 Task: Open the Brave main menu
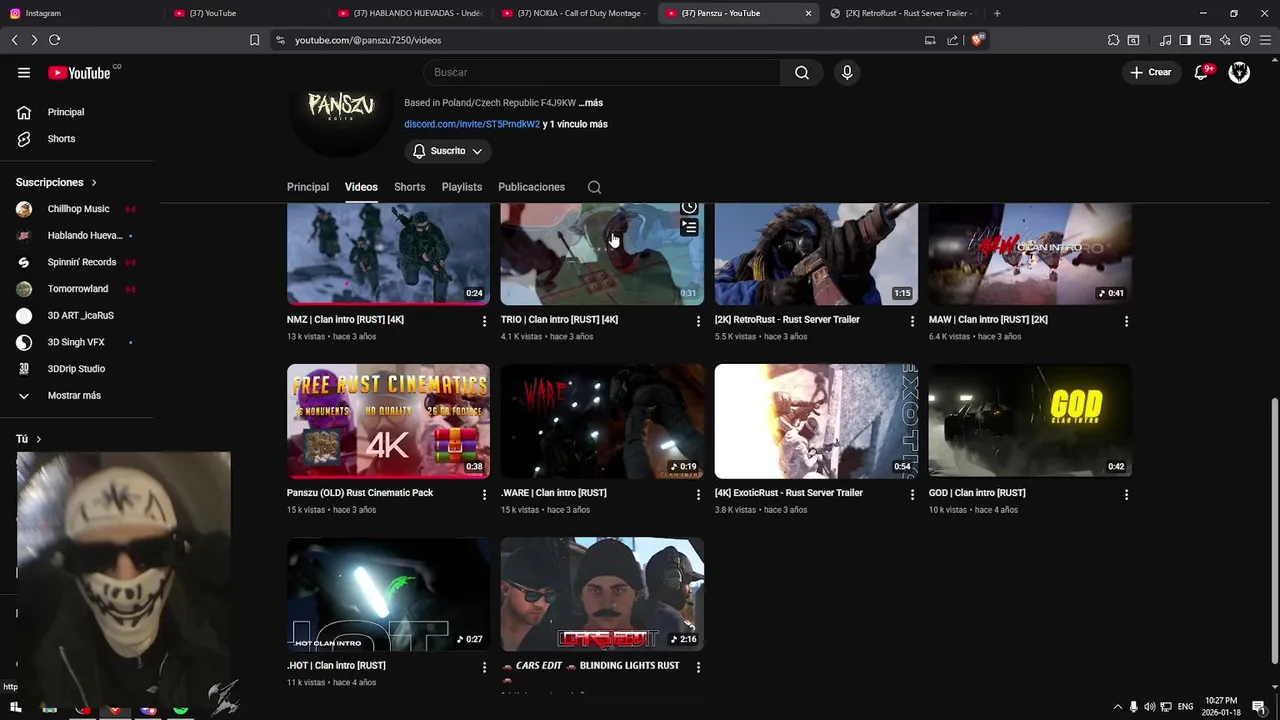(1265, 40)
